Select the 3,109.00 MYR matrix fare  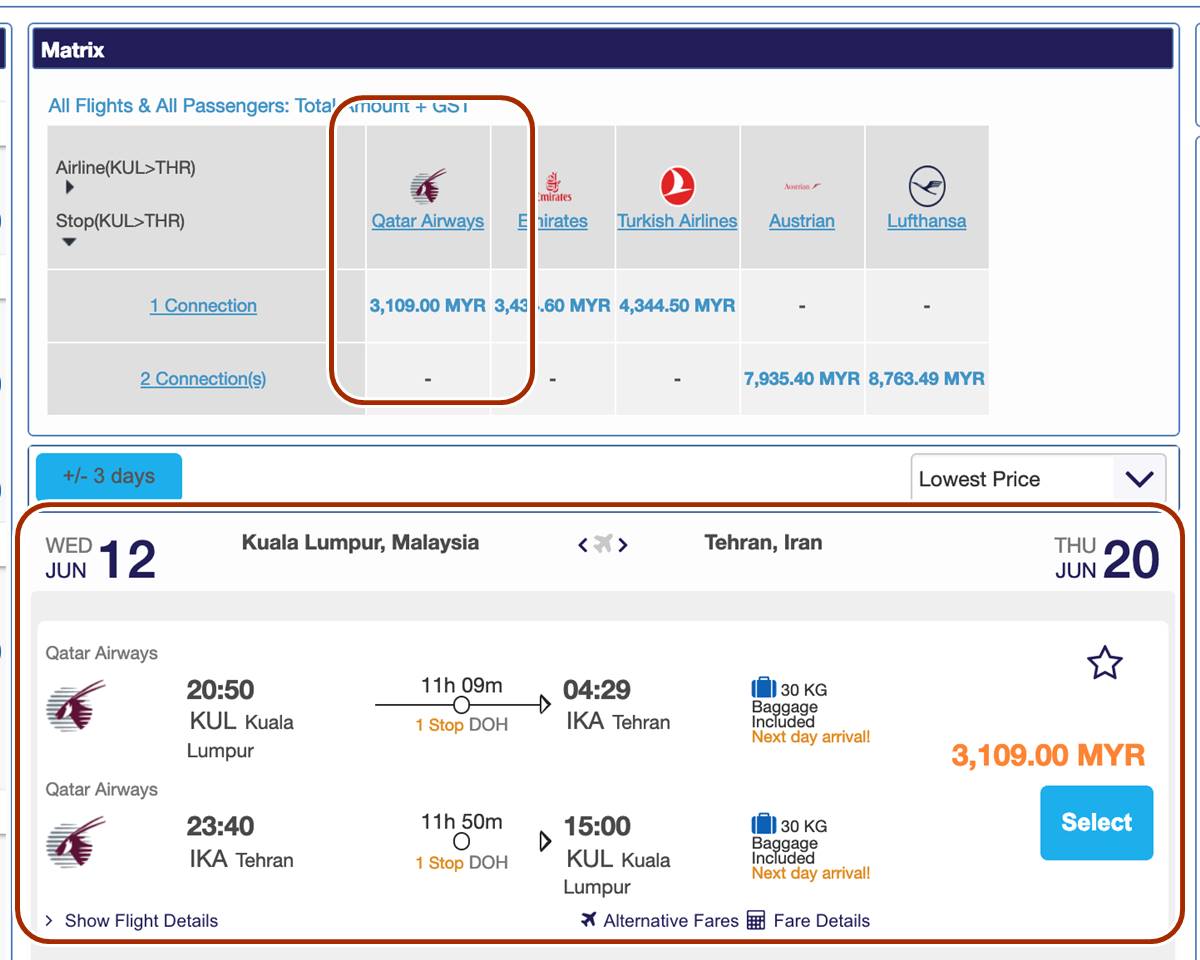[x=428, y=306]
